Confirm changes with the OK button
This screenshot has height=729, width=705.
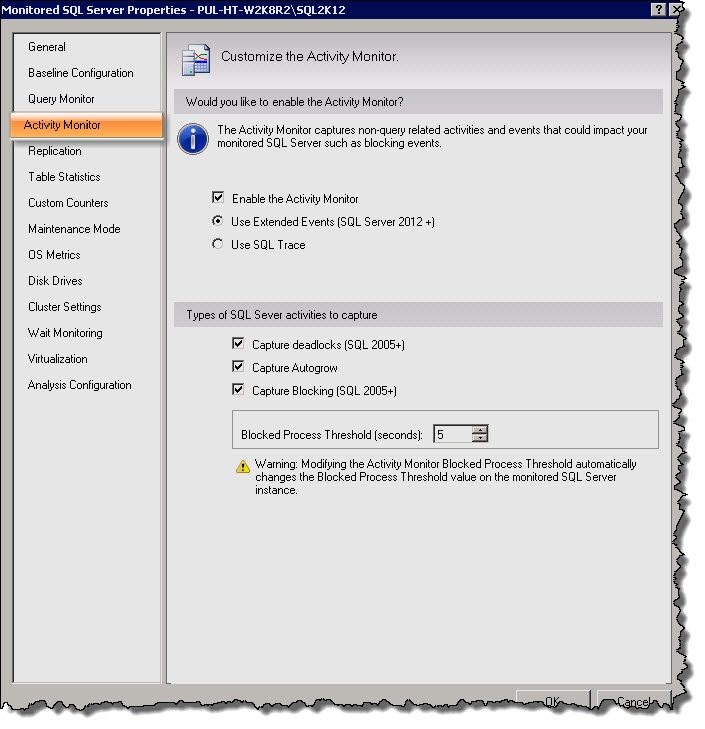coord(553,702)
